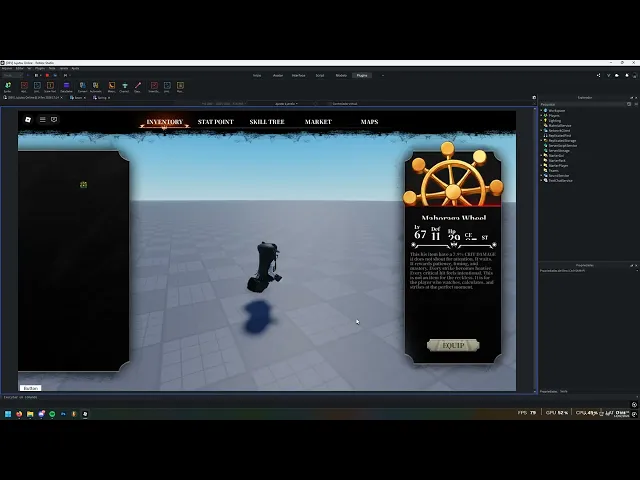Open the INVENTORY game tab
Screen dimensions: 640x480
[164, 122]
